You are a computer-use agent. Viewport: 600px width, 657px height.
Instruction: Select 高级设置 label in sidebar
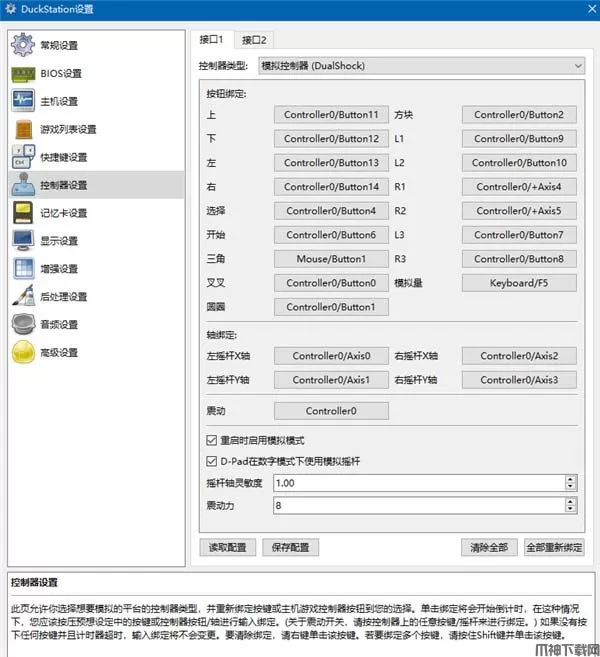59,352
